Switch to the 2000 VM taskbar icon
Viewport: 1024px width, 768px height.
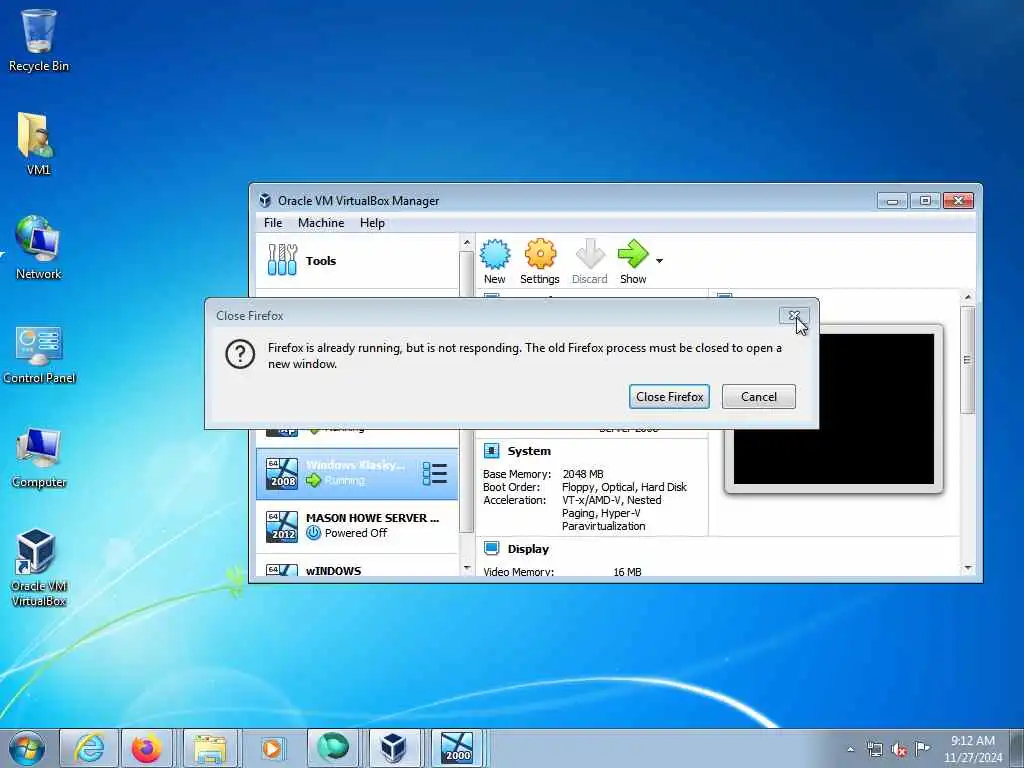456,748
